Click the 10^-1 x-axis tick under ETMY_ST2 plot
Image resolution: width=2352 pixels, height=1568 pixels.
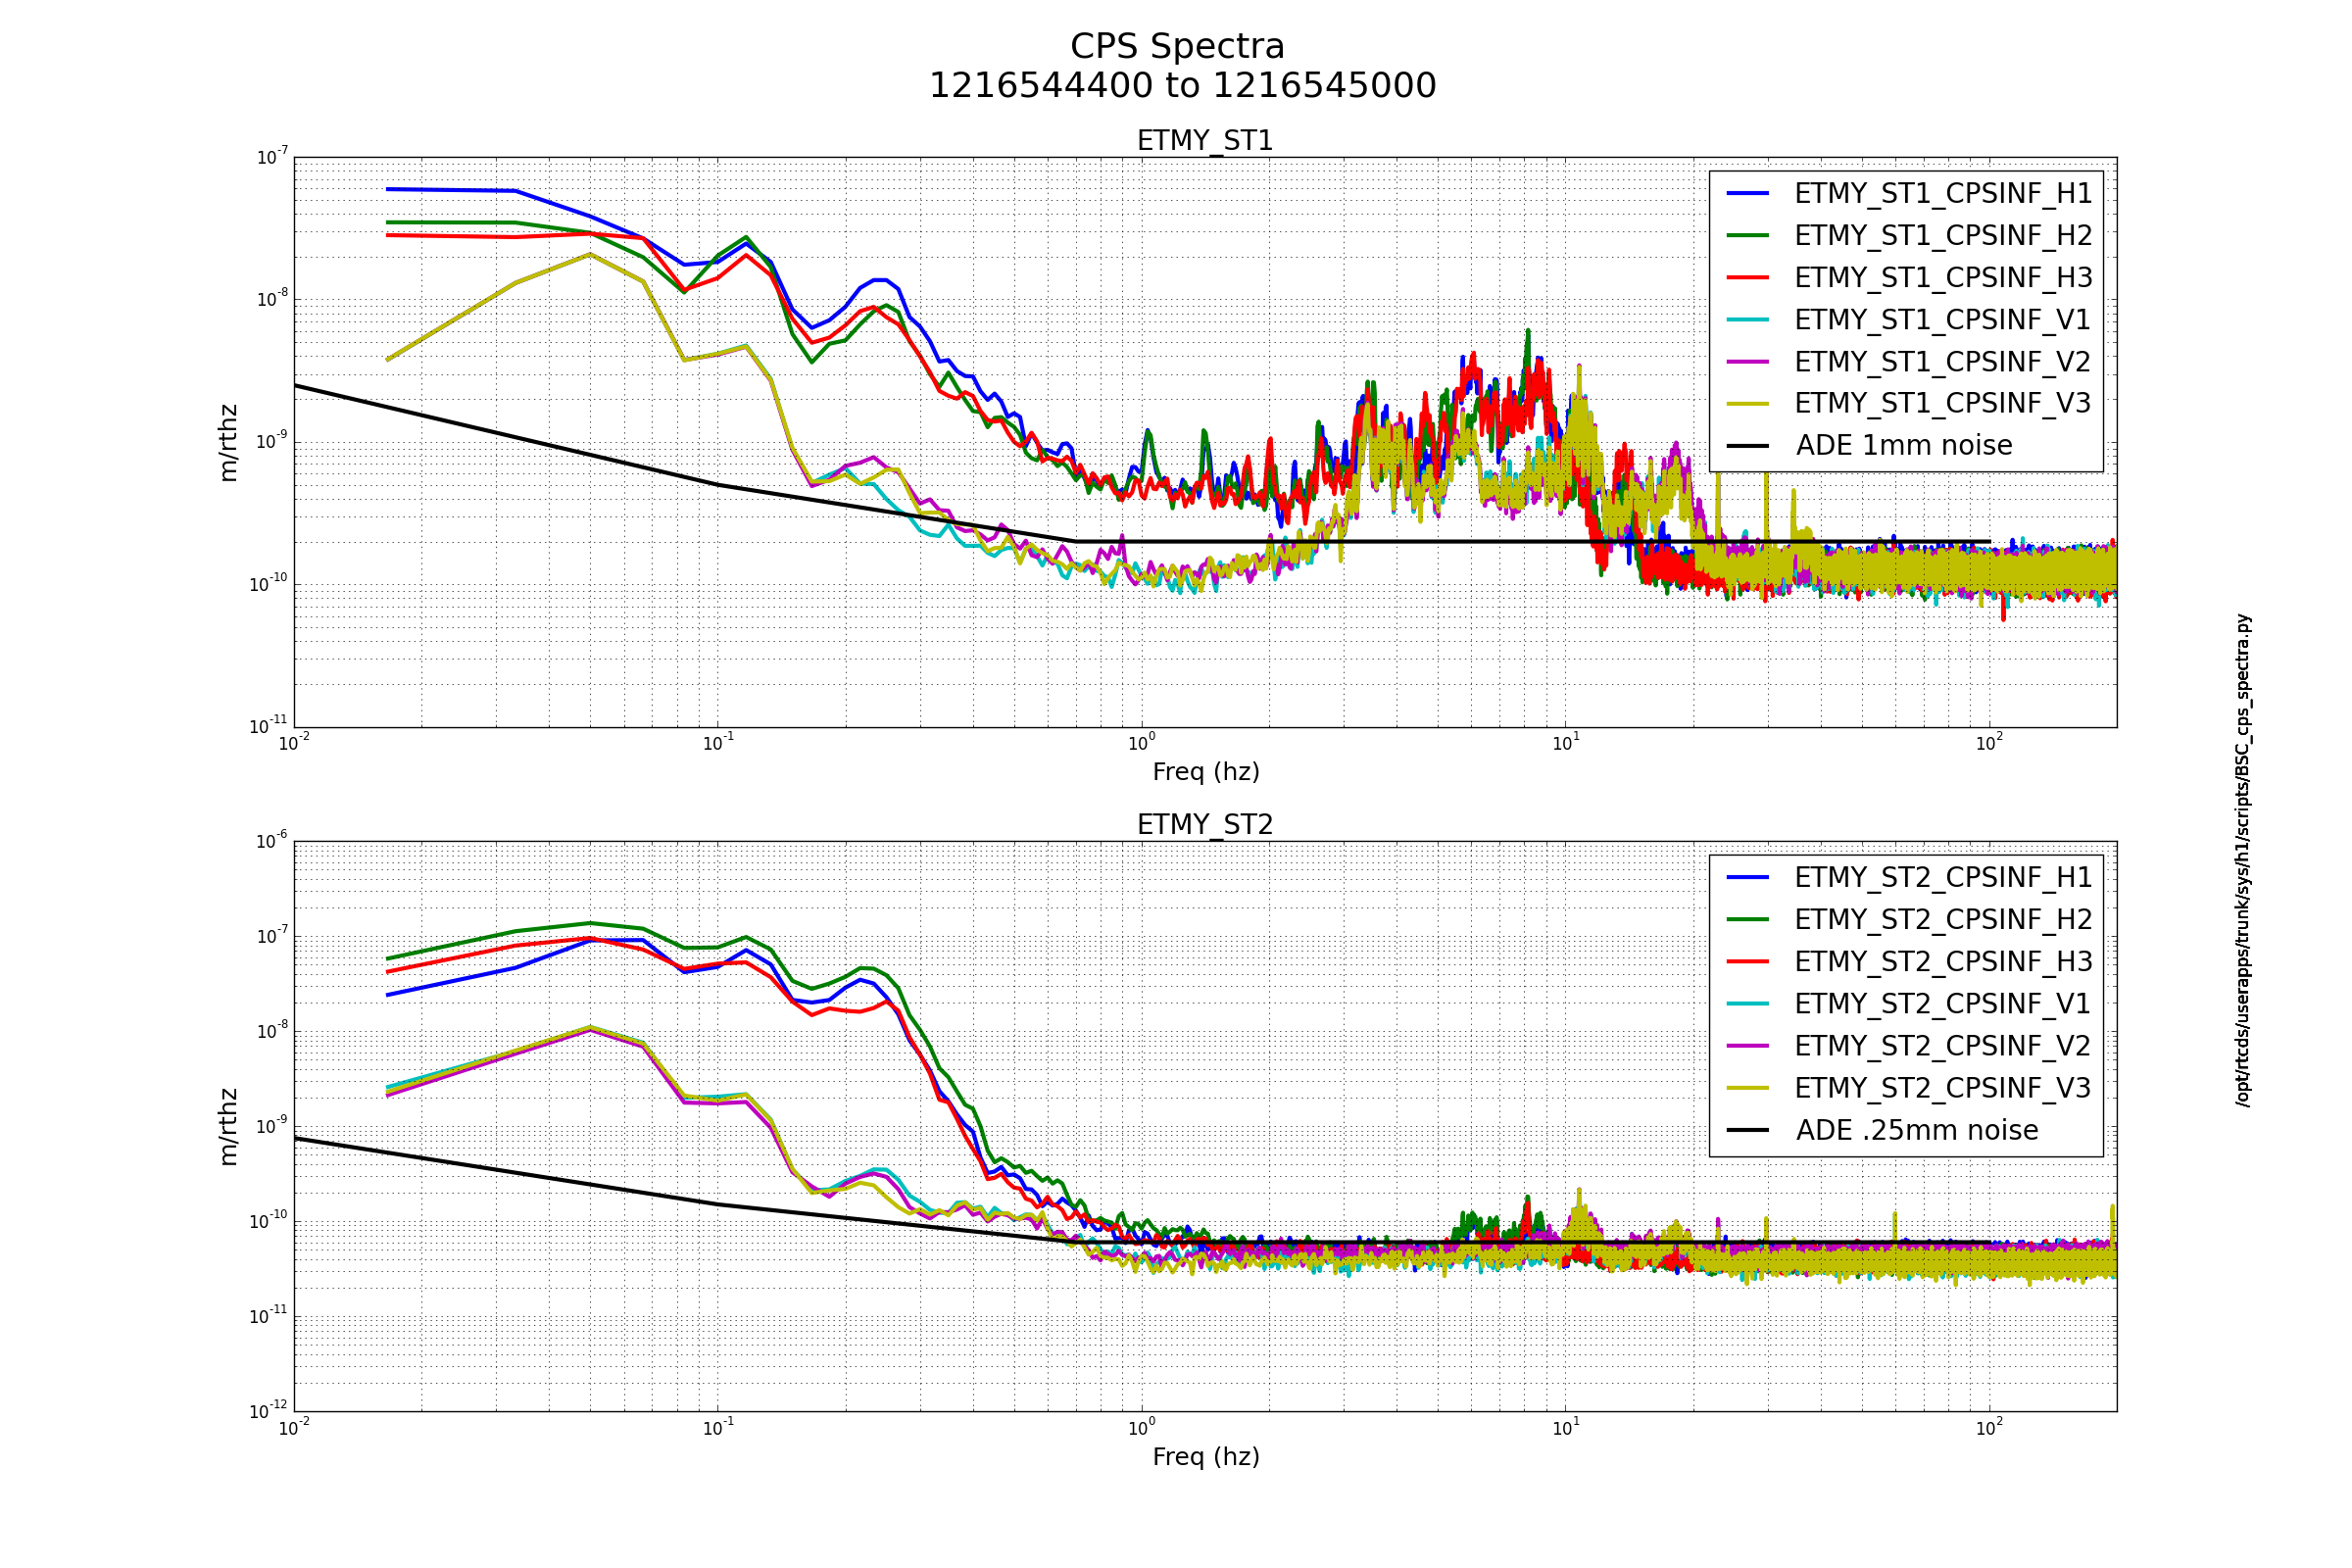pyautogui.click(x=718, y=1427)
